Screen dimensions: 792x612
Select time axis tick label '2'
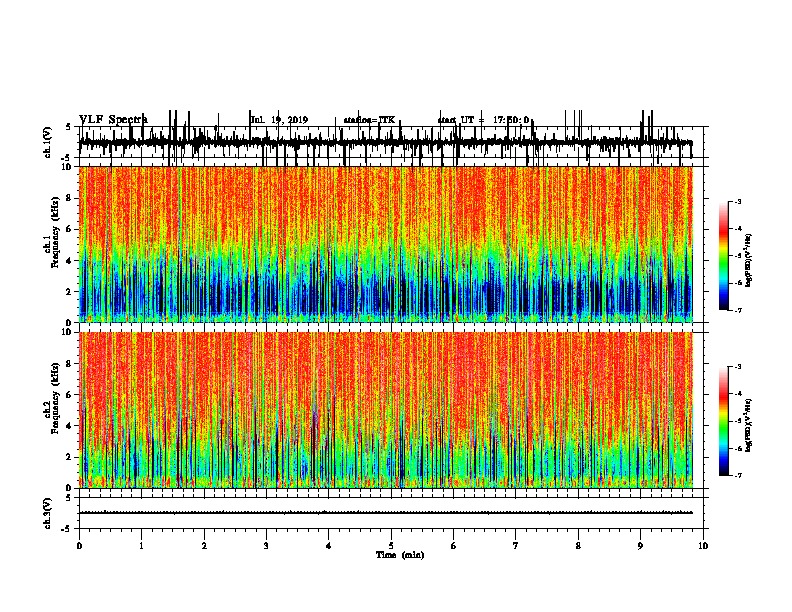pyautogui.click(x=204, y=546)
